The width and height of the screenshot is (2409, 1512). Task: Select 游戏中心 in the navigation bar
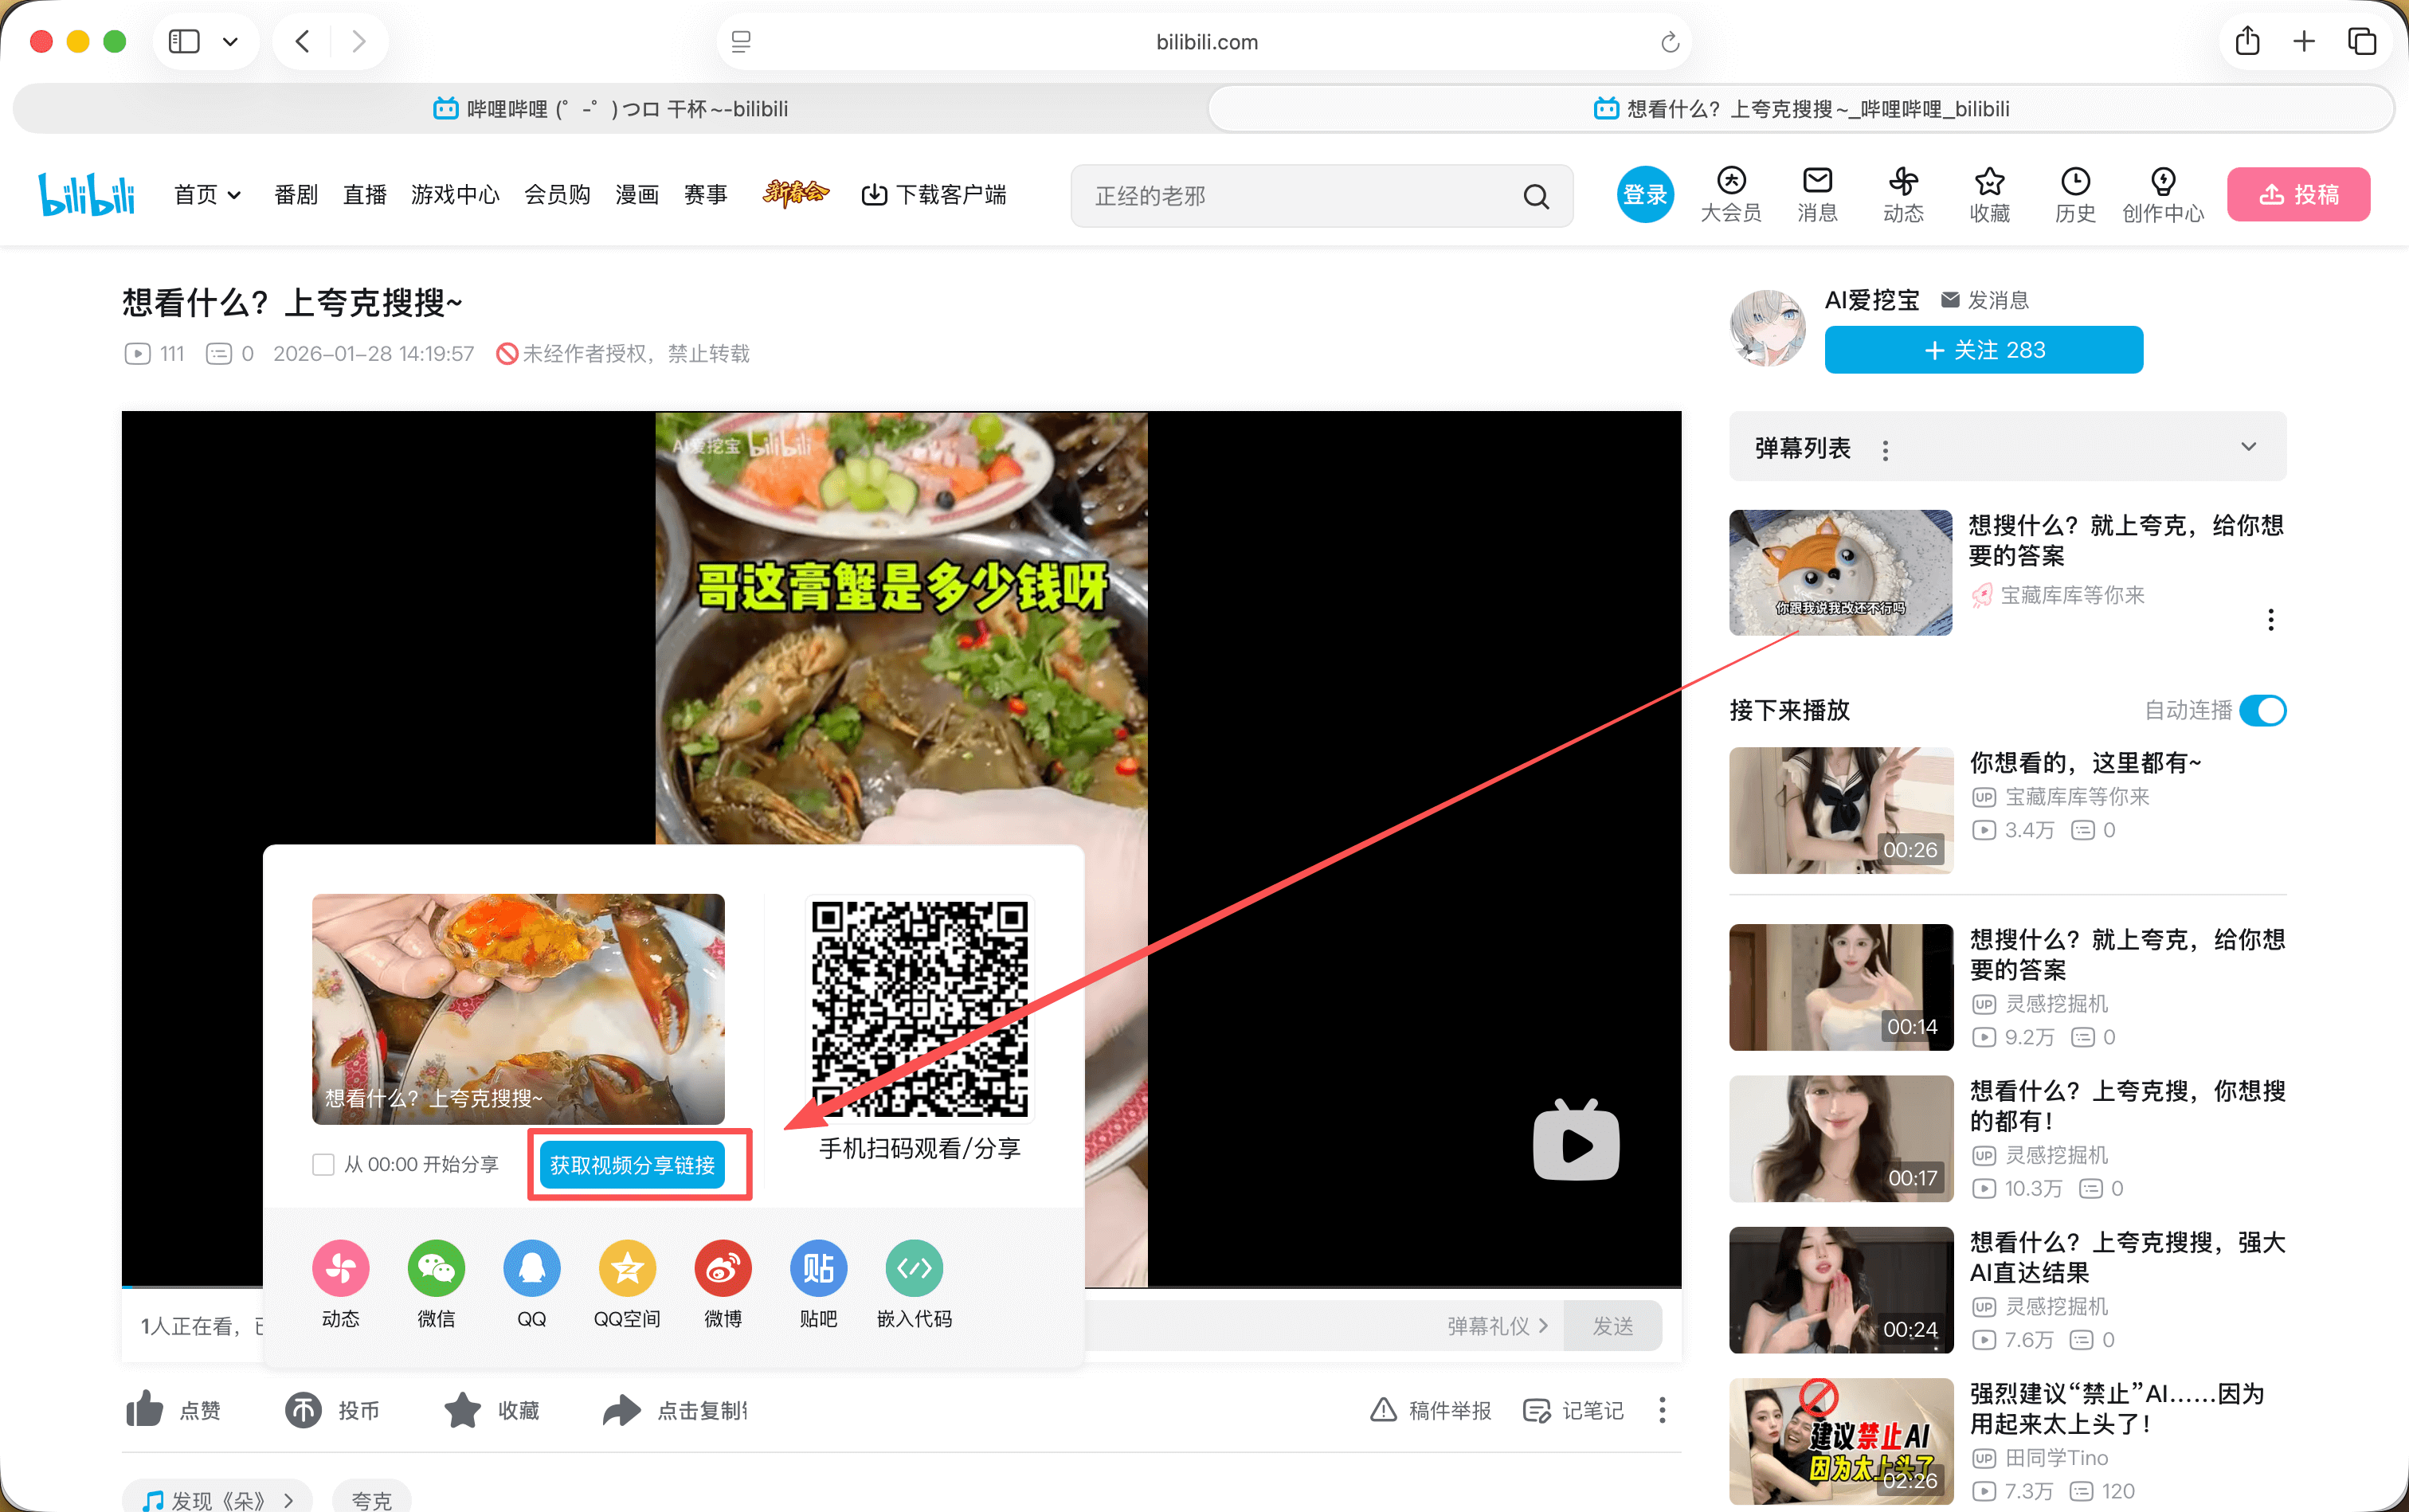coord(455,195)
